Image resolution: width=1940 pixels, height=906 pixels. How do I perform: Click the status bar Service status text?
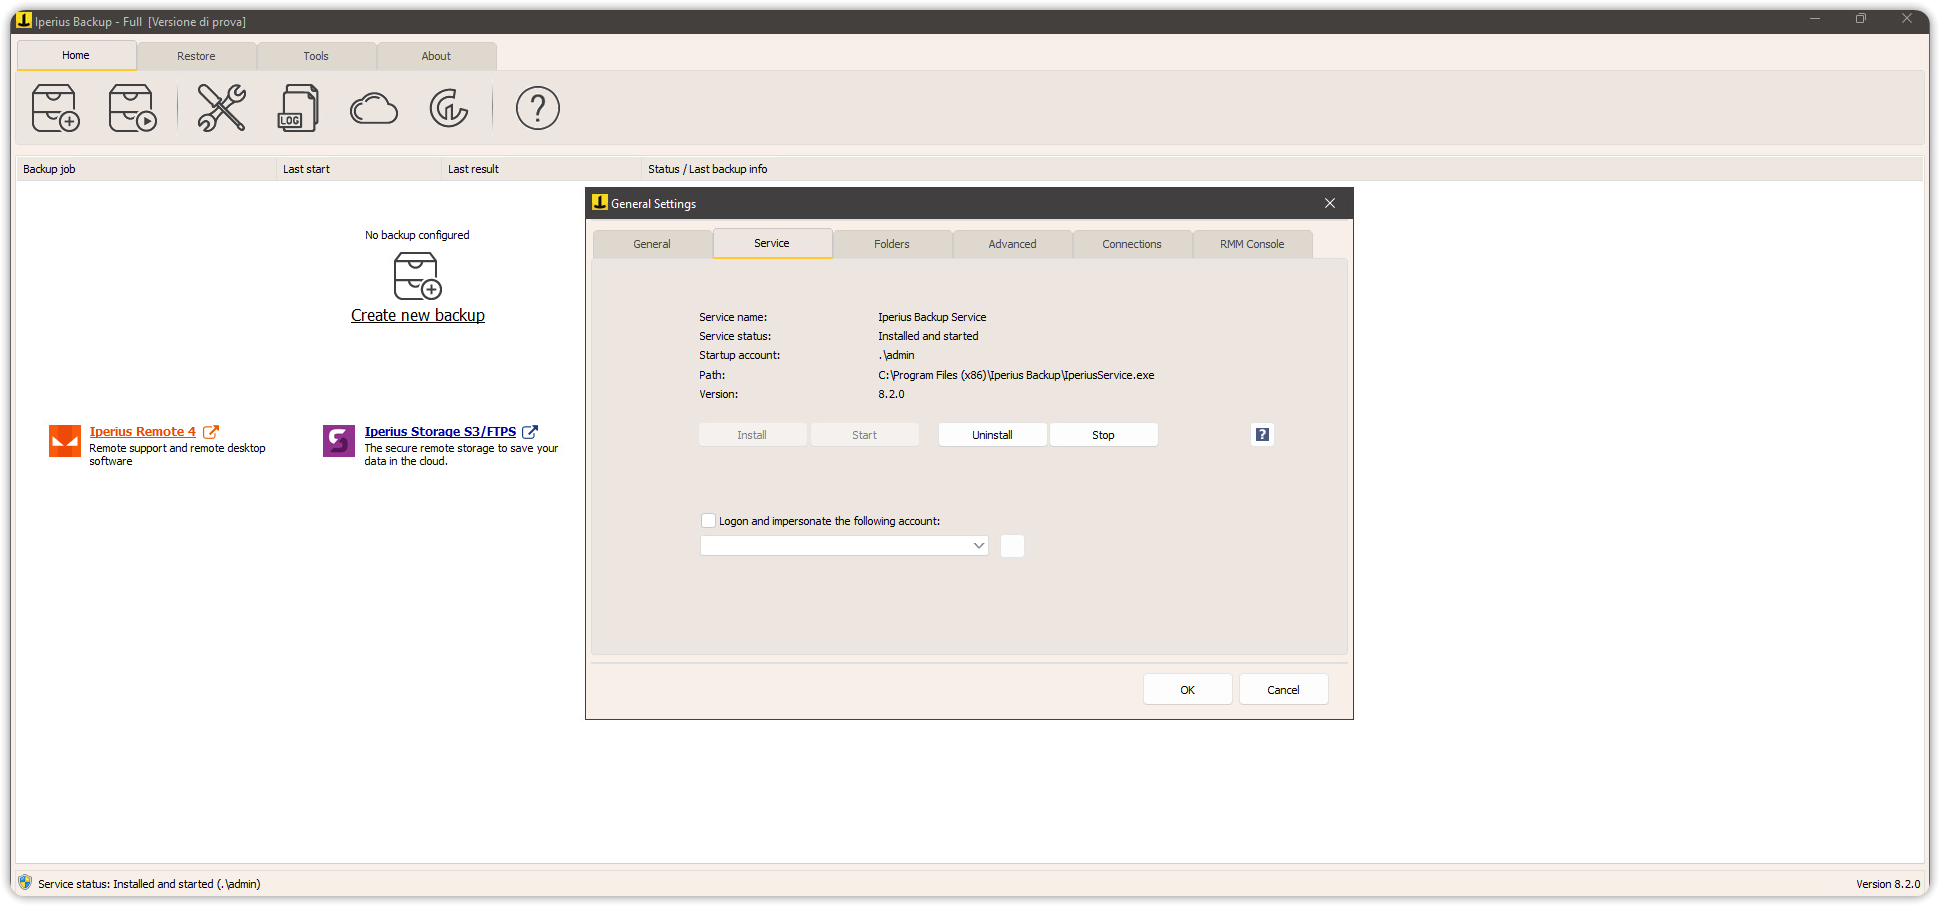coord(149,884)
